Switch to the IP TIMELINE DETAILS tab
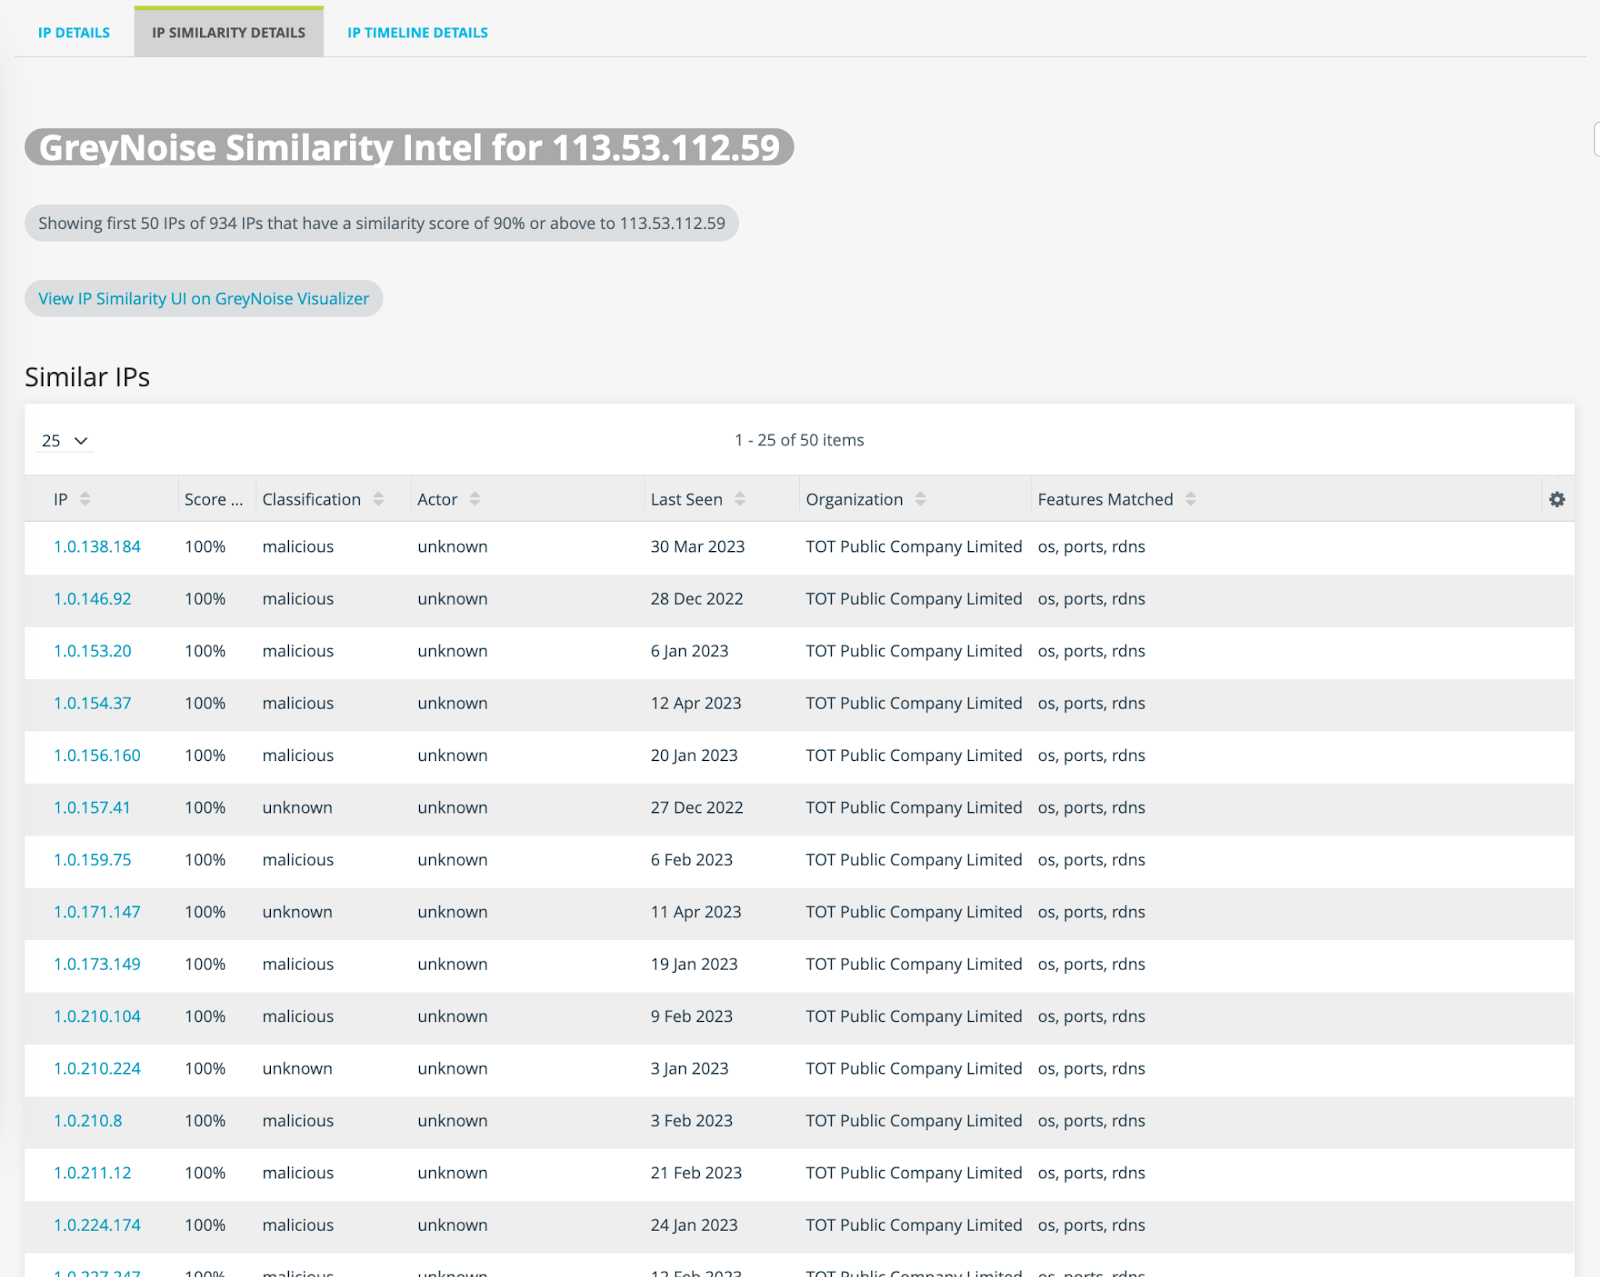This screenshot has width=1600, height=1277. click(x=416, y=32)
